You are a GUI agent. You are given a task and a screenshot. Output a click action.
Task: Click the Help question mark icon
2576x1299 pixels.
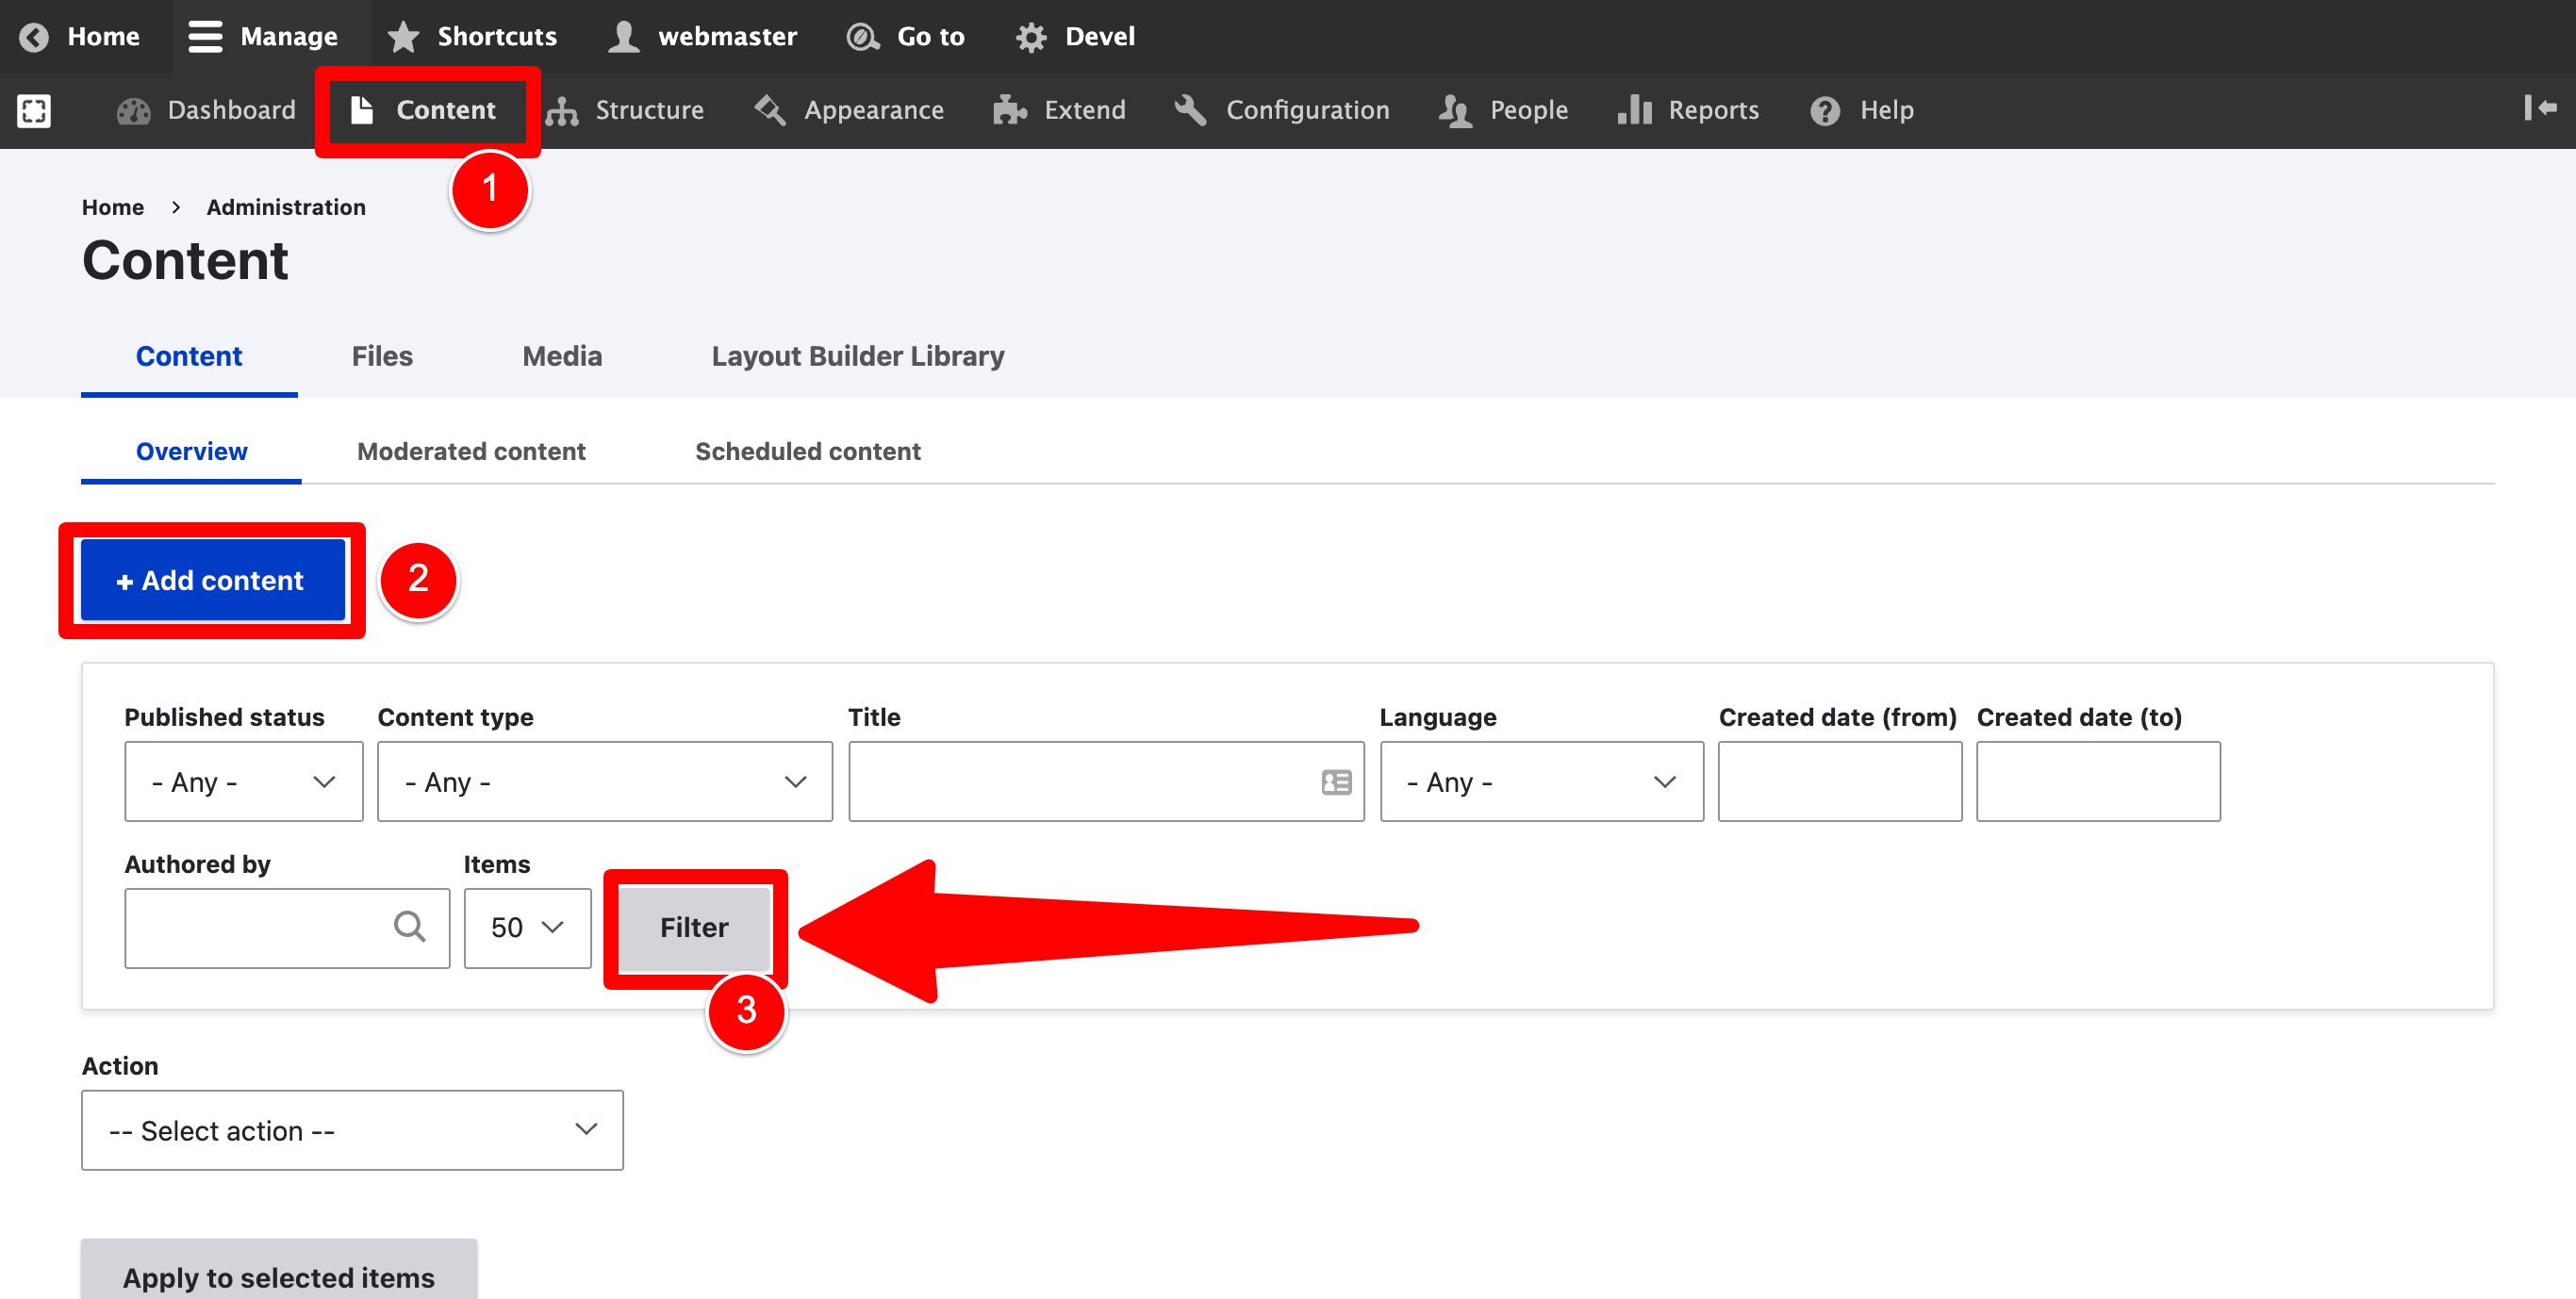tap(1825, 110)
